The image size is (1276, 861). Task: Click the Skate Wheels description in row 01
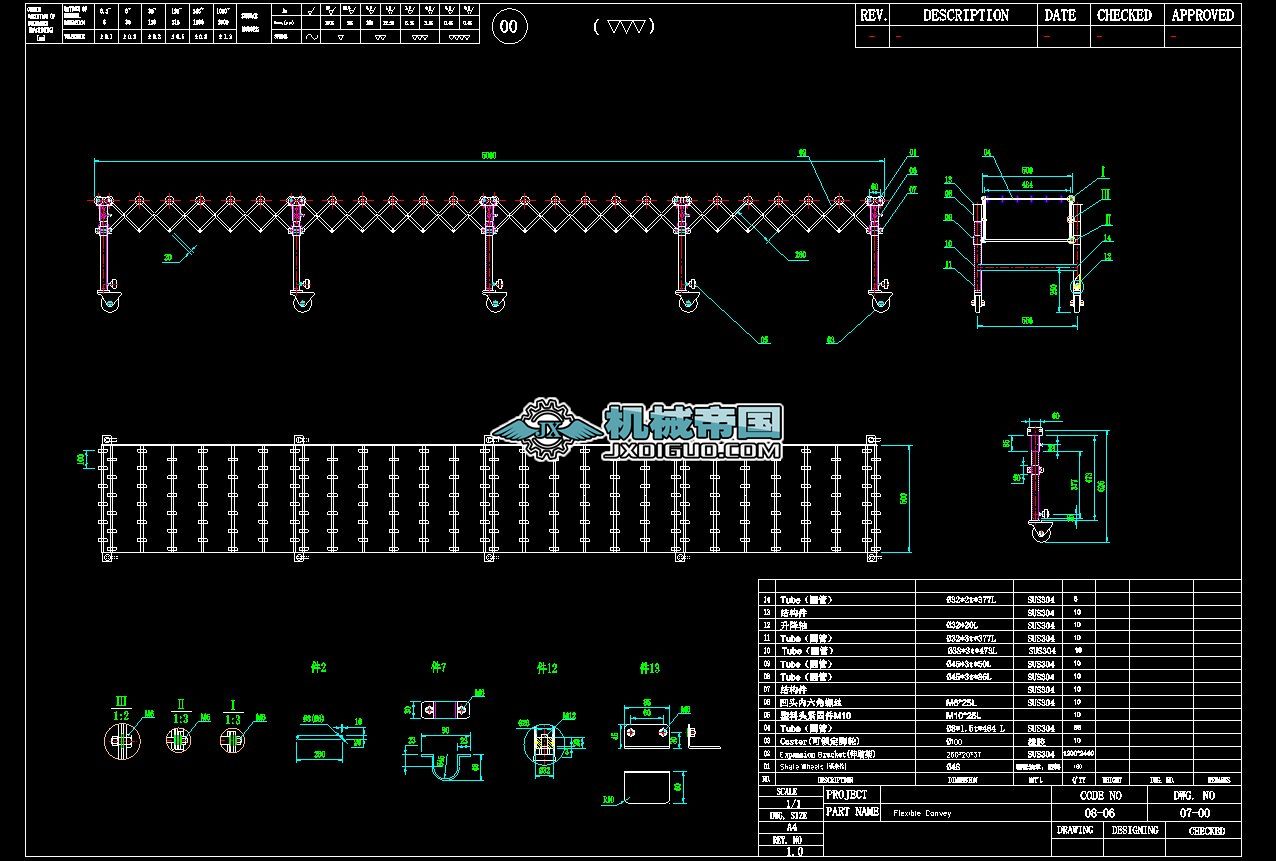tap(812, 766)
